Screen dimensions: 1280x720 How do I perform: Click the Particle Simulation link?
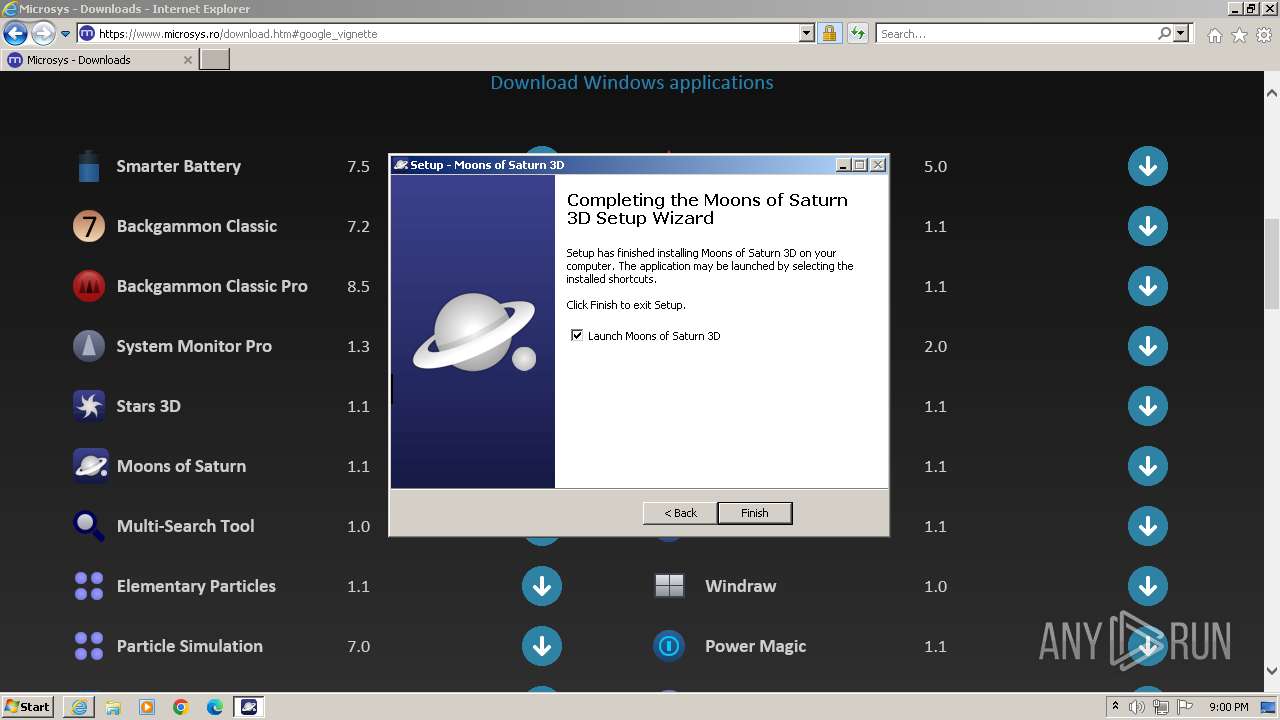click(x=189, y=646)
